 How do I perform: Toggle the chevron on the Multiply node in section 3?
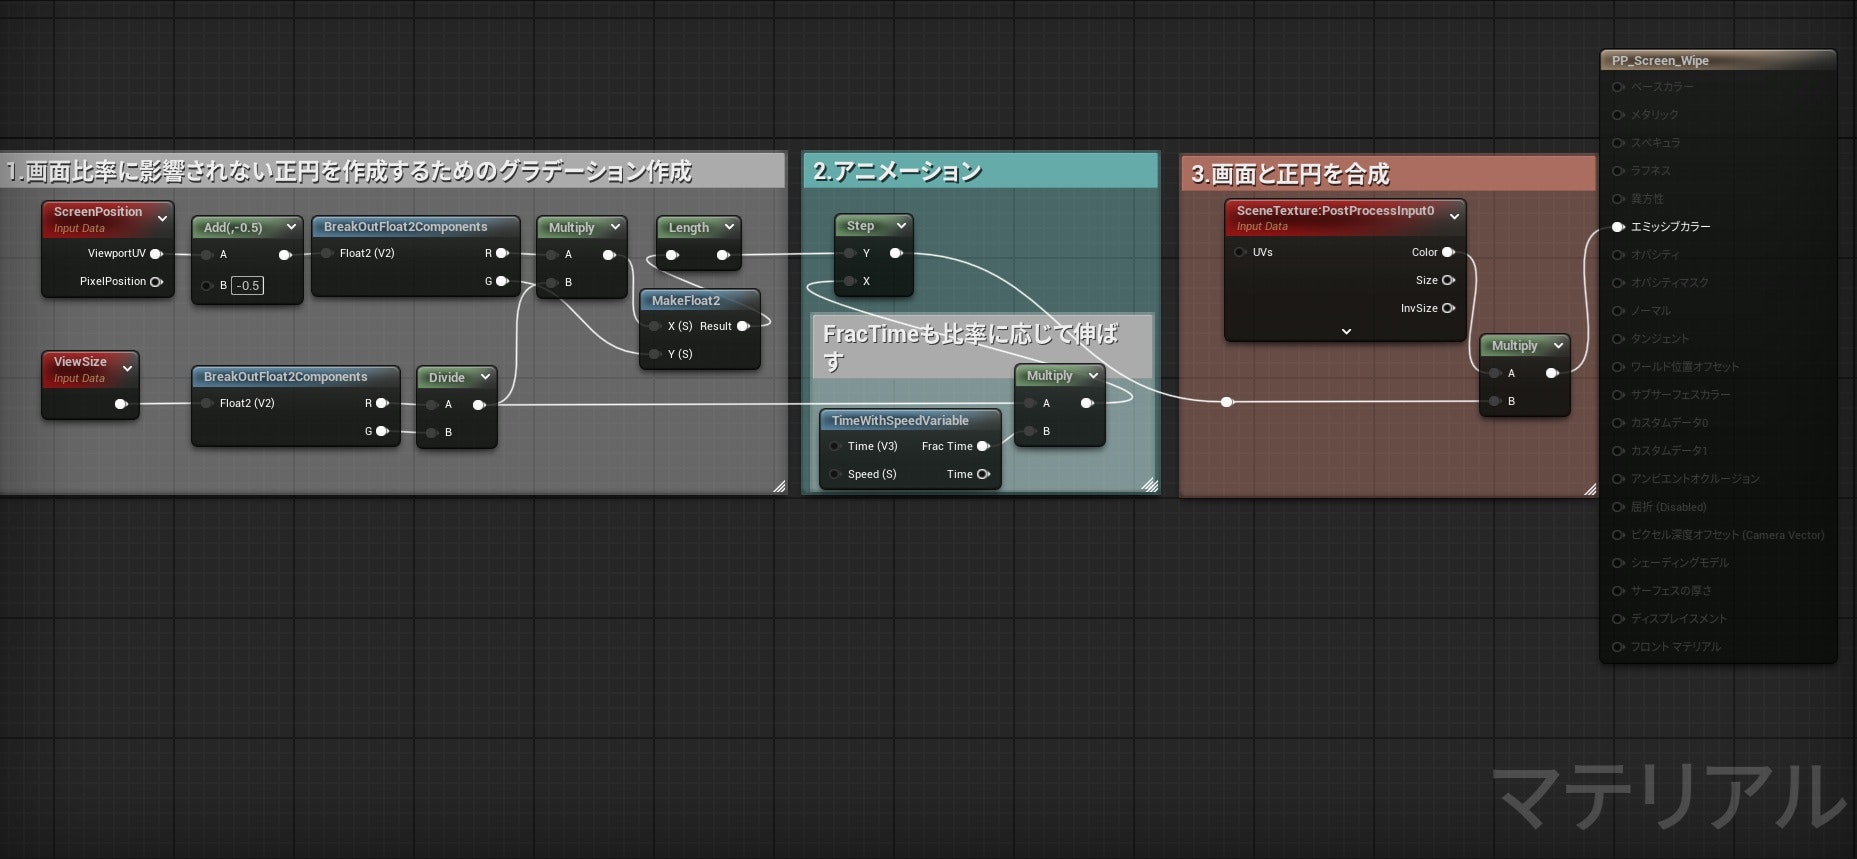coord(1558,345)
